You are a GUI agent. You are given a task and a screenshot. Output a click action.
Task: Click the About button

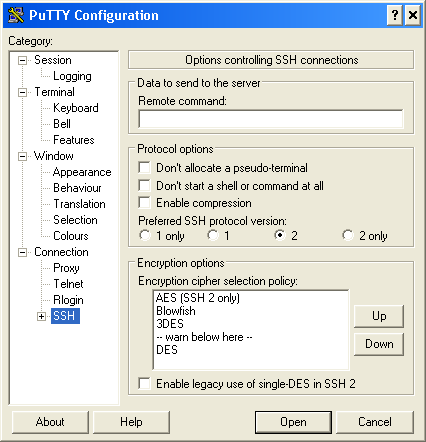[50, 422]
